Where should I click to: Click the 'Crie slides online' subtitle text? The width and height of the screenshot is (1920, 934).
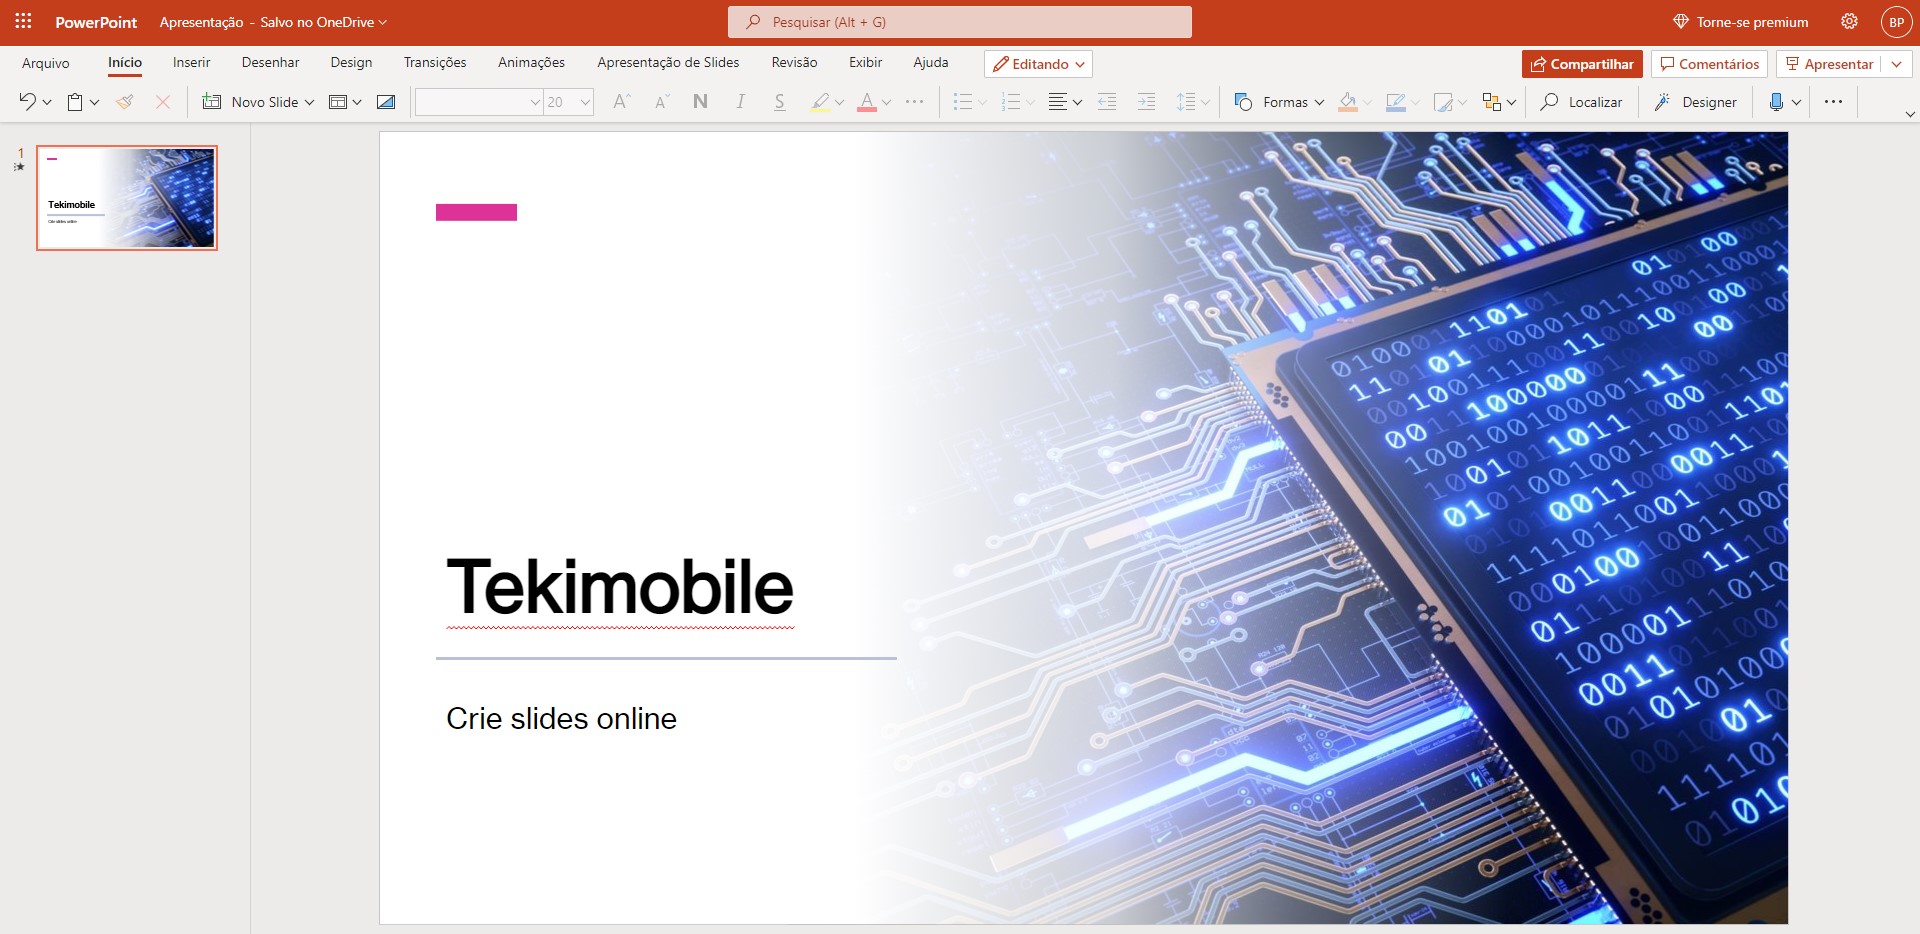click(561, 718)
